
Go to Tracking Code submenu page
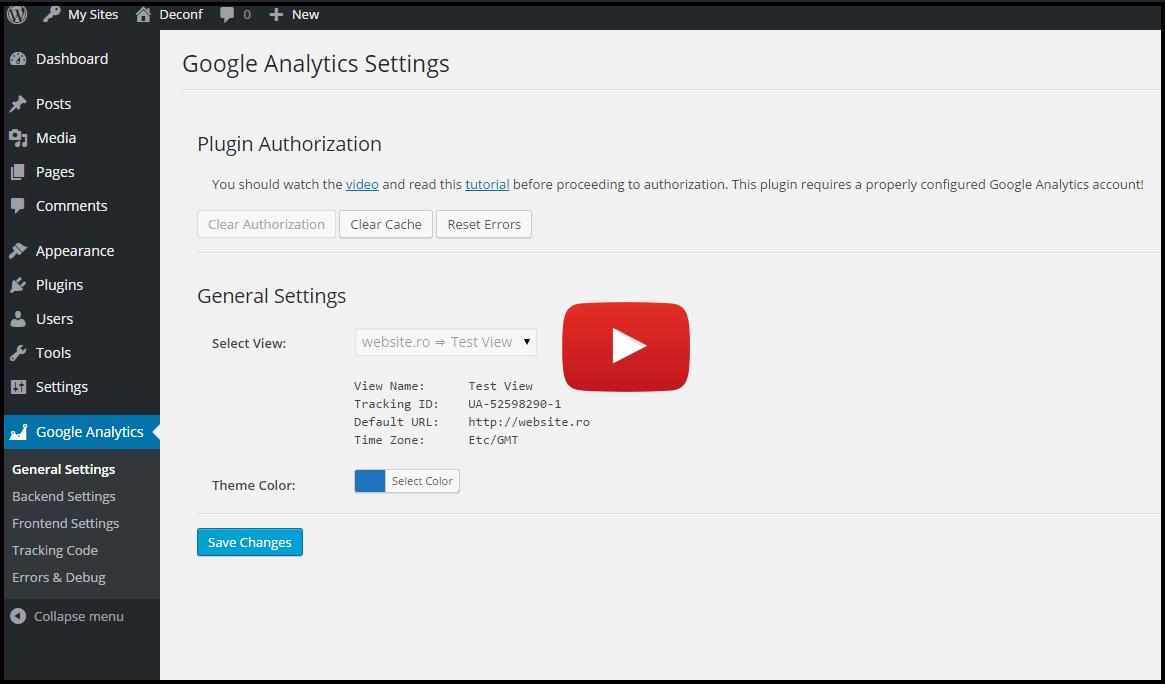(x=55, y=550)
